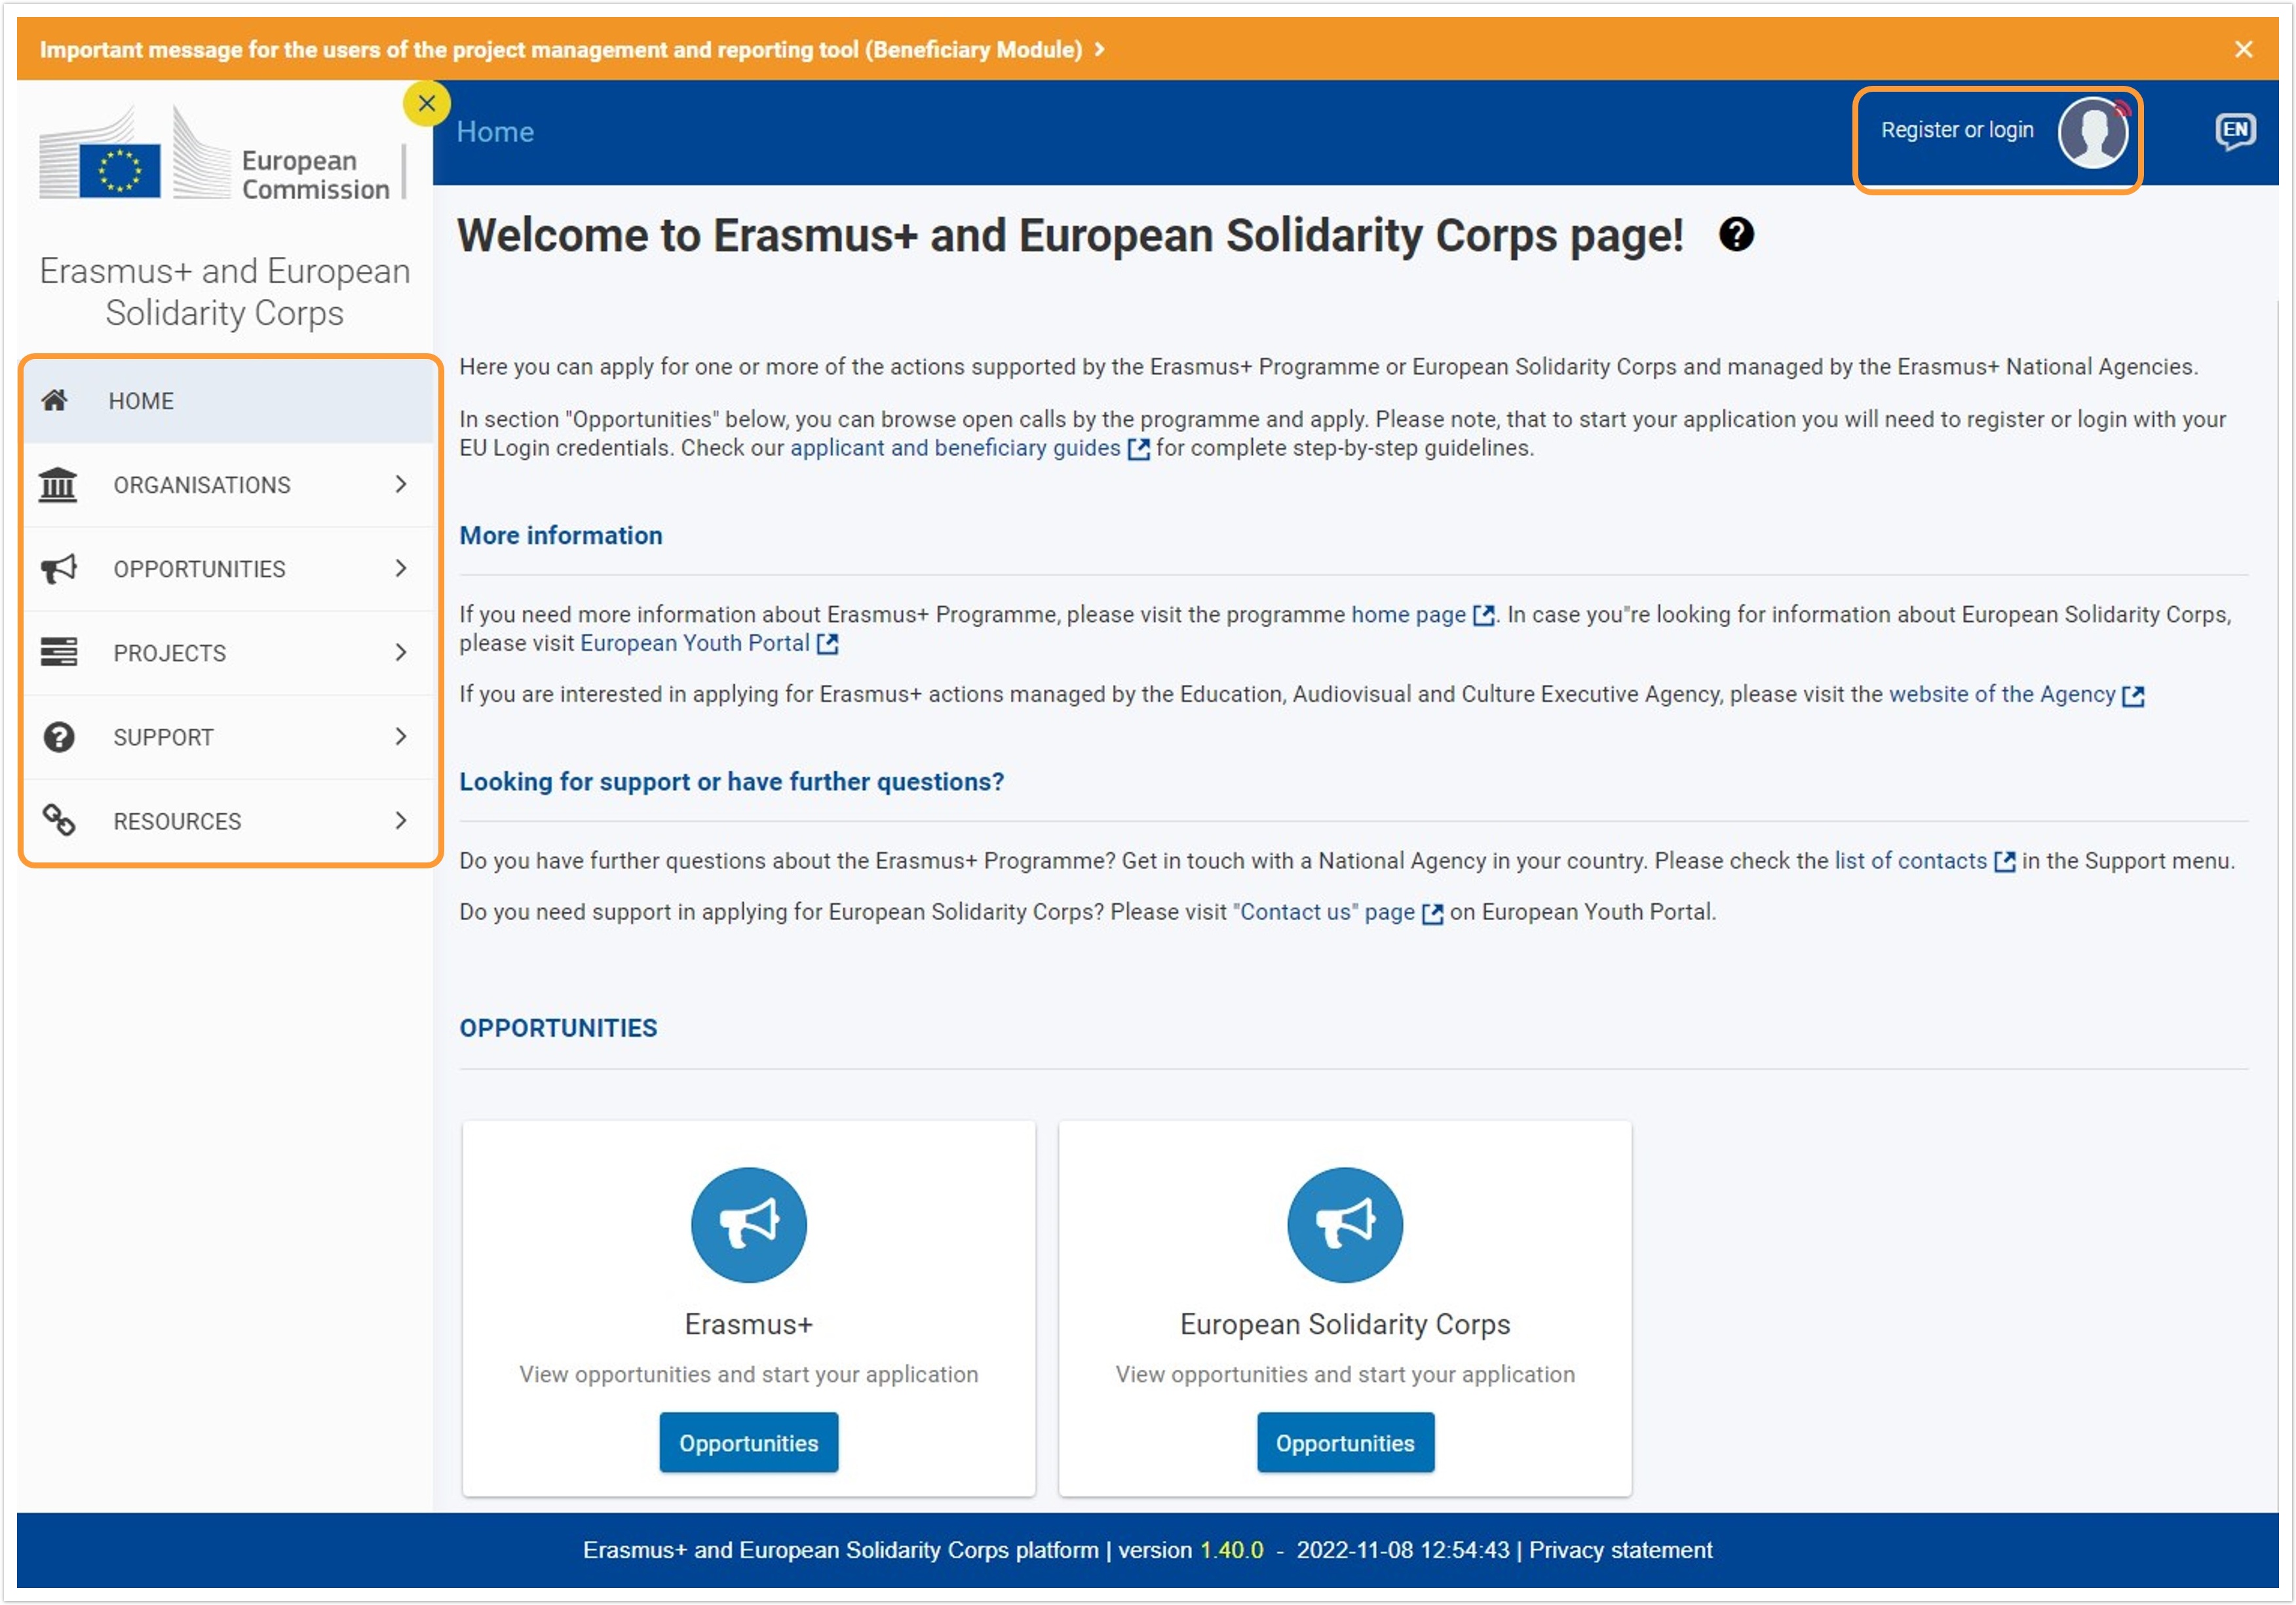Click external icon after European Youth Portal
2296x1605 pixels.
[x=827, y=644]
